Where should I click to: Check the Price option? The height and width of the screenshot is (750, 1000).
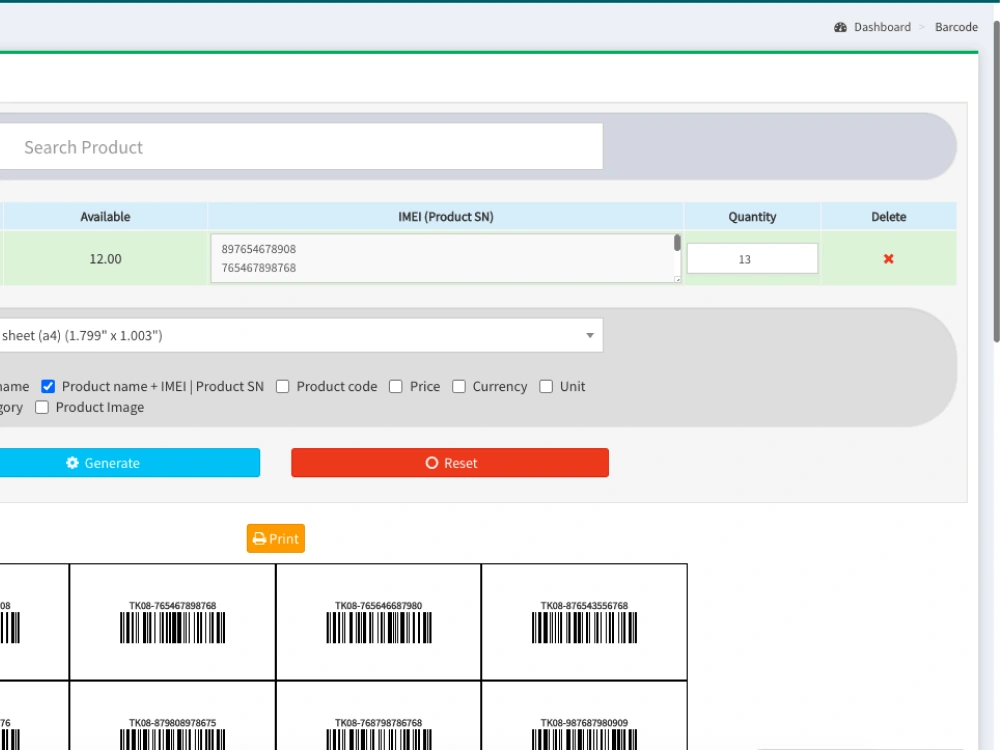tap(396, 386)
